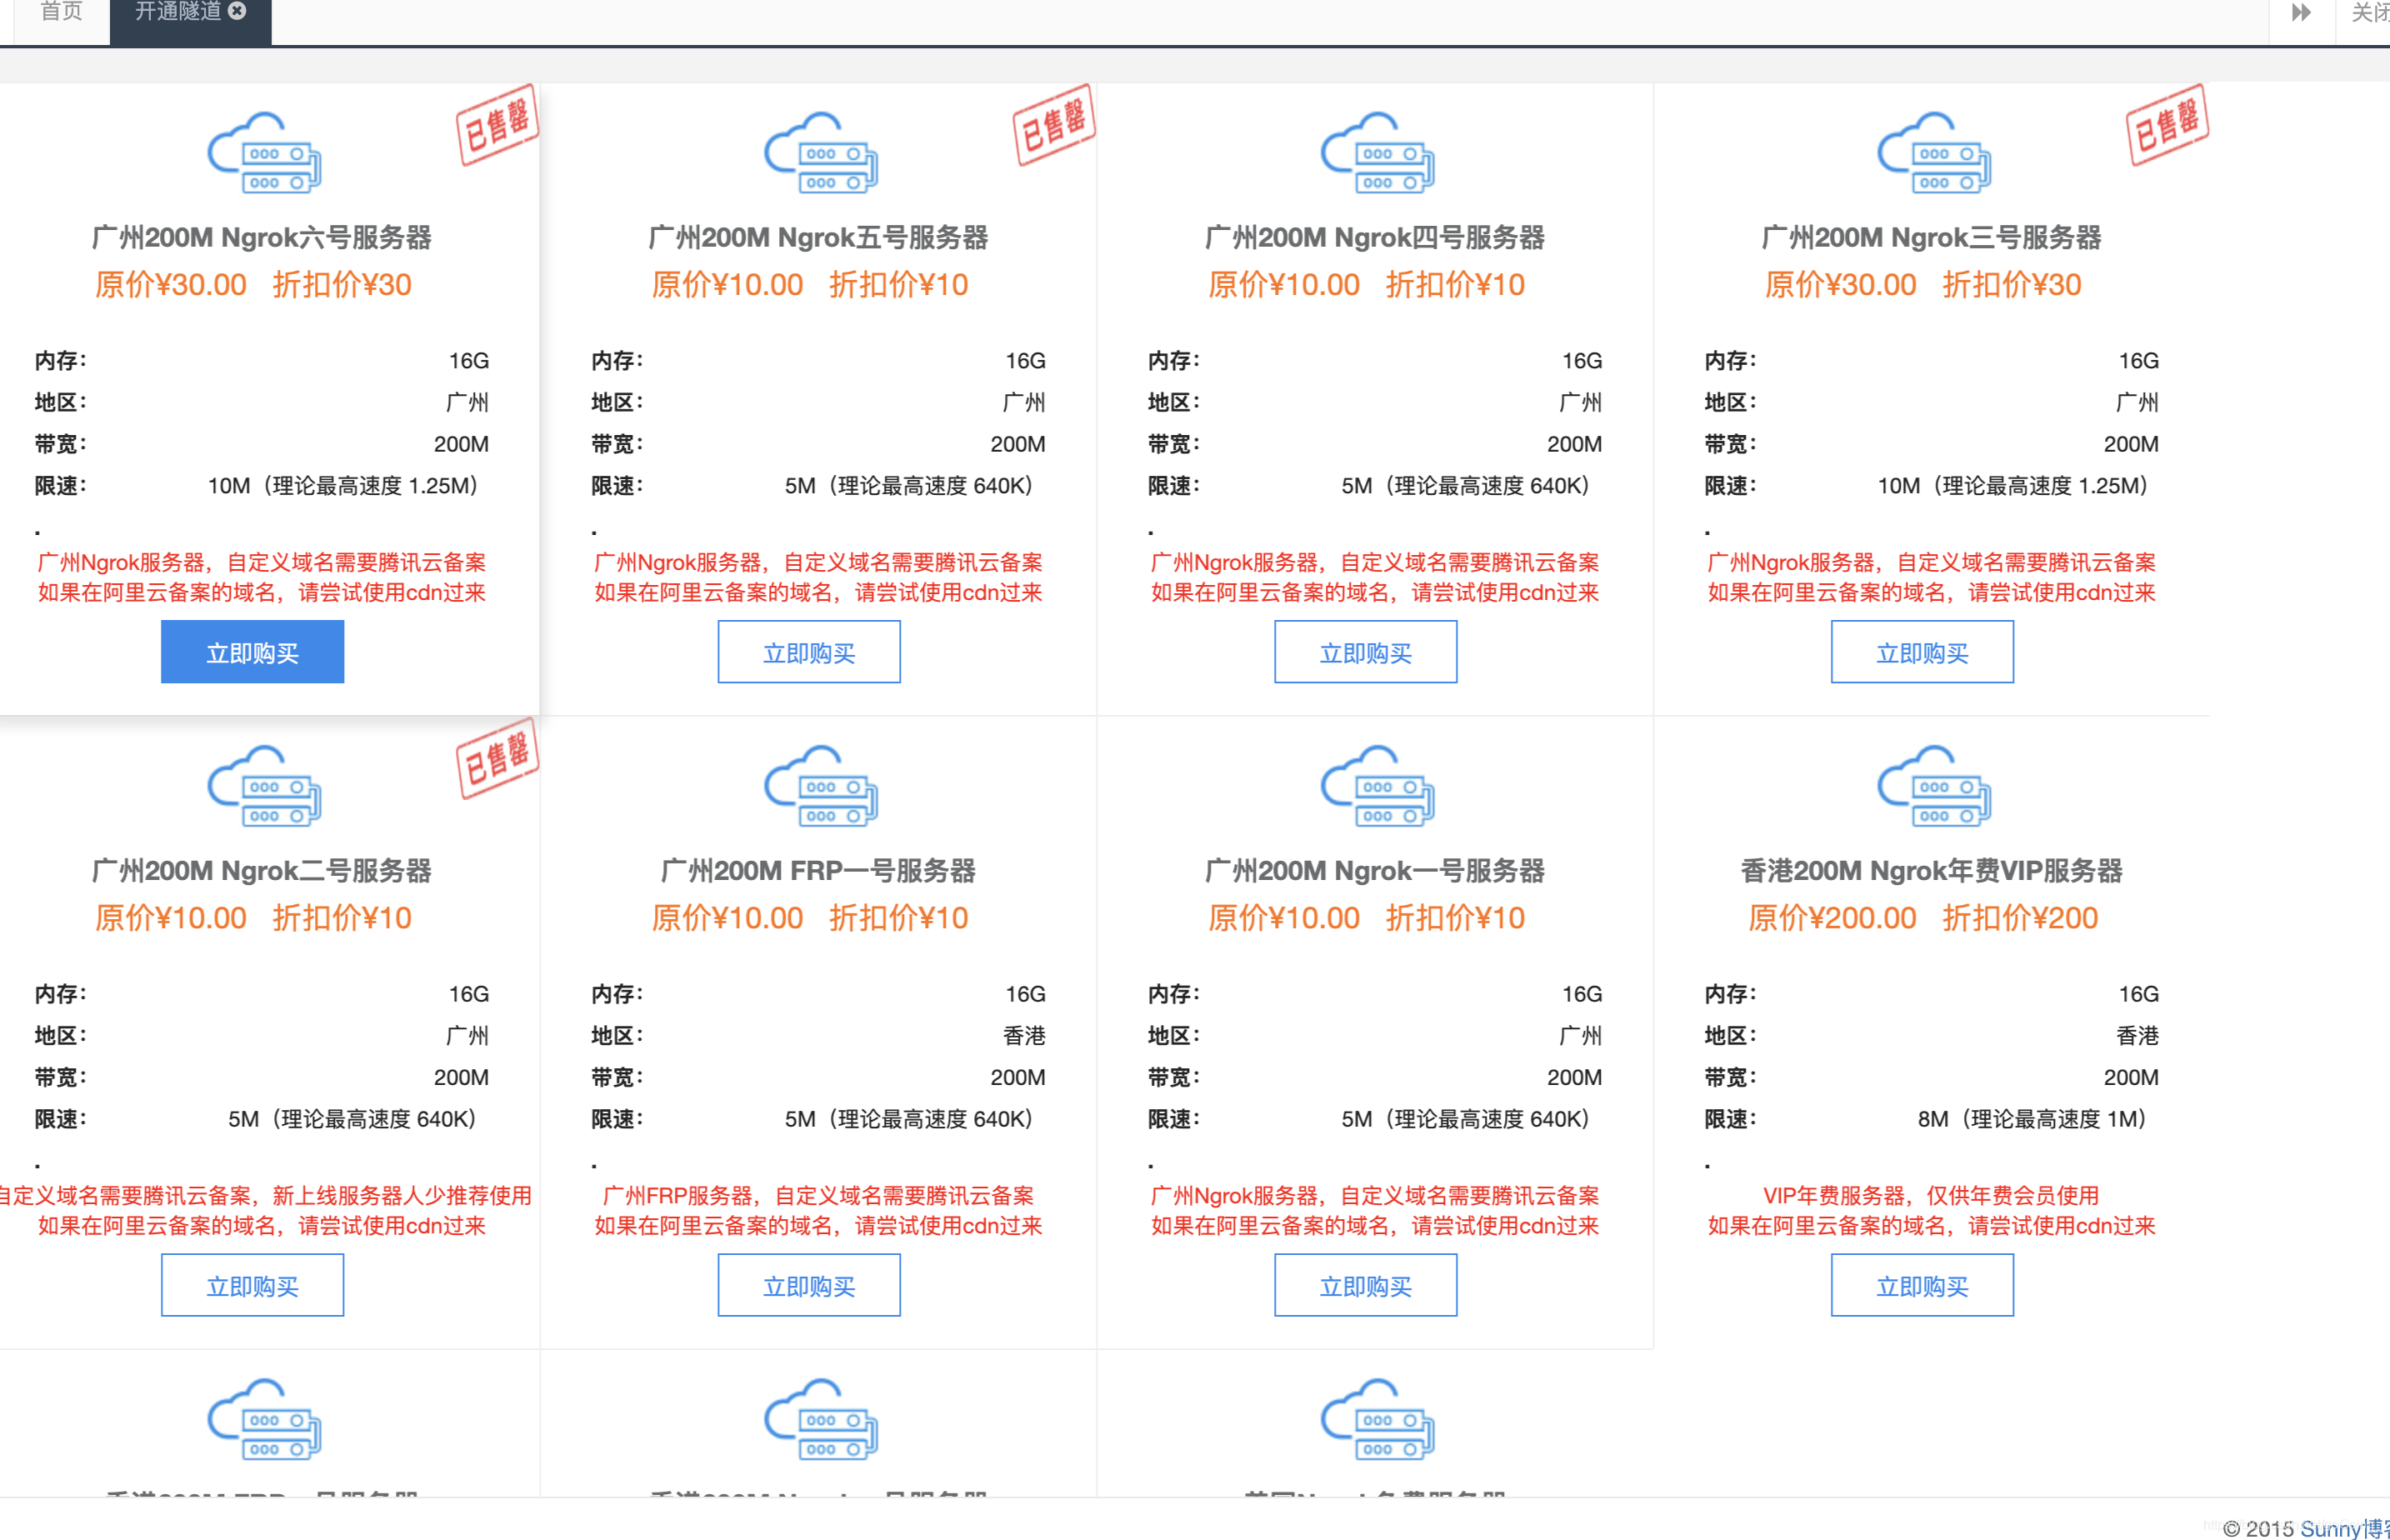Click cloud server icon of Ngrok二号服务器

click(x=264, y=785)
